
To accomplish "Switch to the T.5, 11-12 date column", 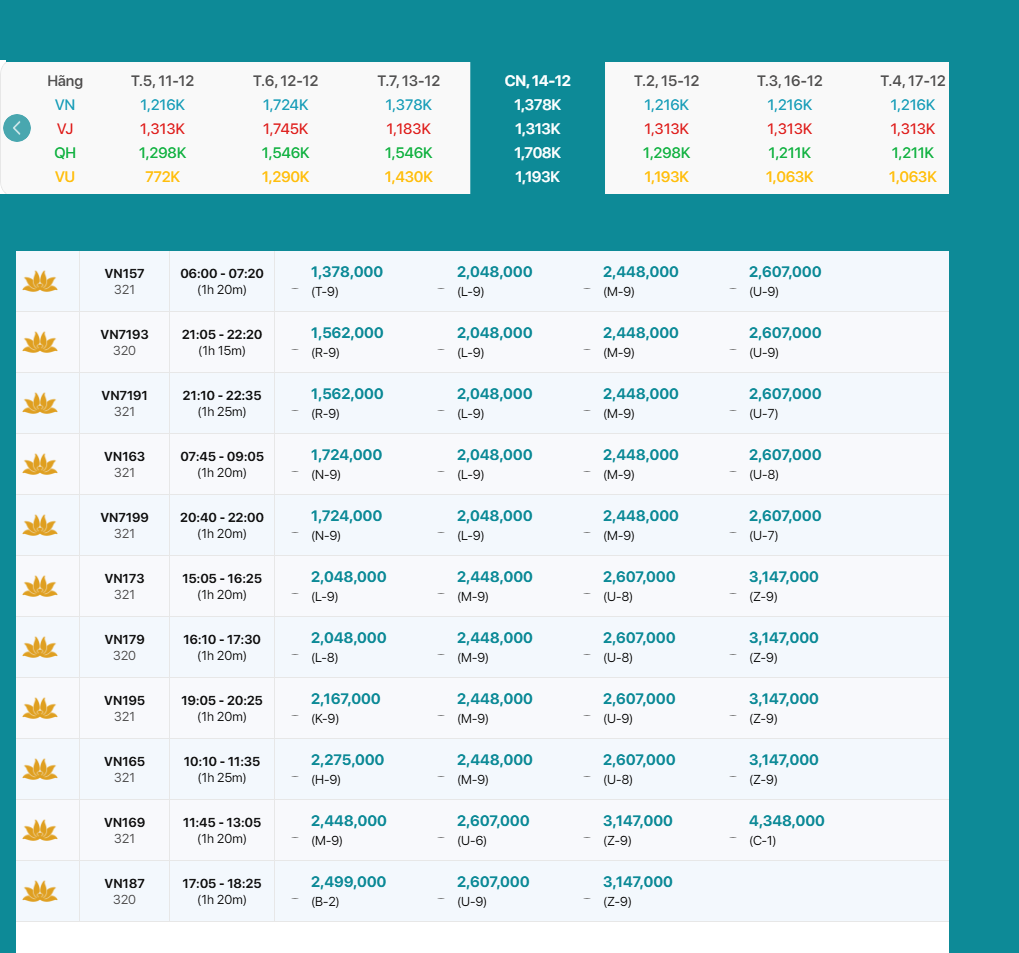I will pyautogui.click(x=162, y=81).
